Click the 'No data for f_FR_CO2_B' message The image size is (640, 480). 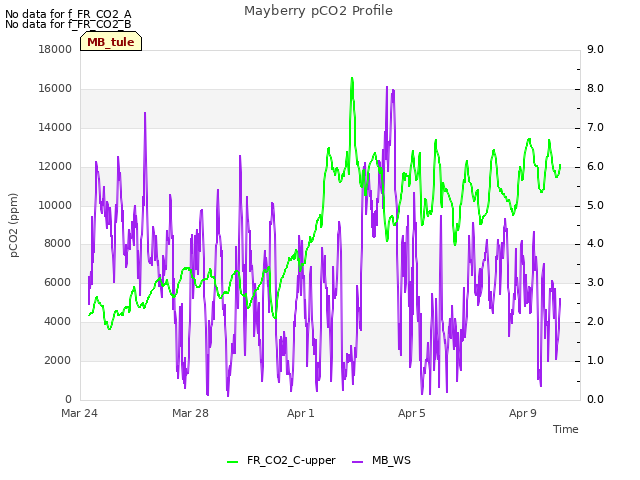(68, 24)
